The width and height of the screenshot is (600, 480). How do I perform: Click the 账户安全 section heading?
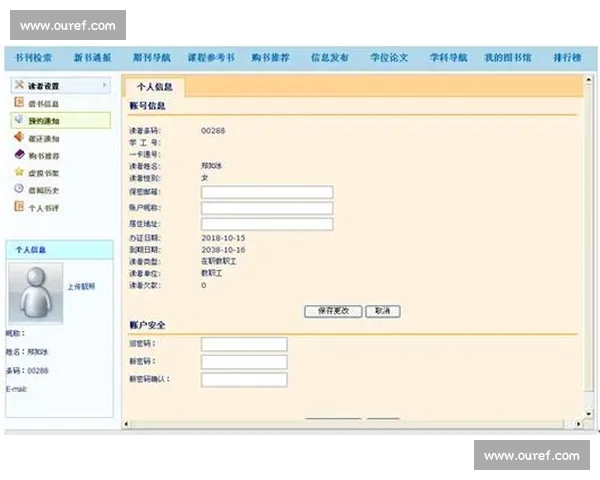[147, 325]
